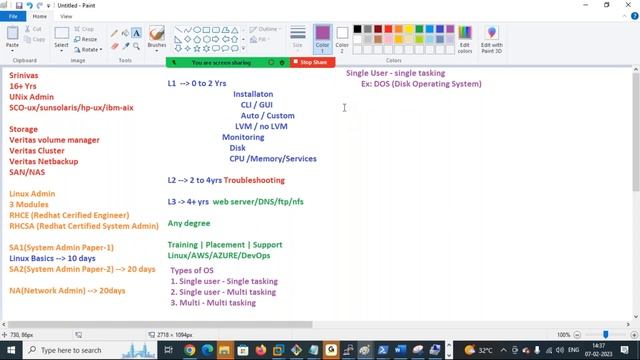
Task: Open Microsoft Word from taskbar
Action: pos(400,350)
